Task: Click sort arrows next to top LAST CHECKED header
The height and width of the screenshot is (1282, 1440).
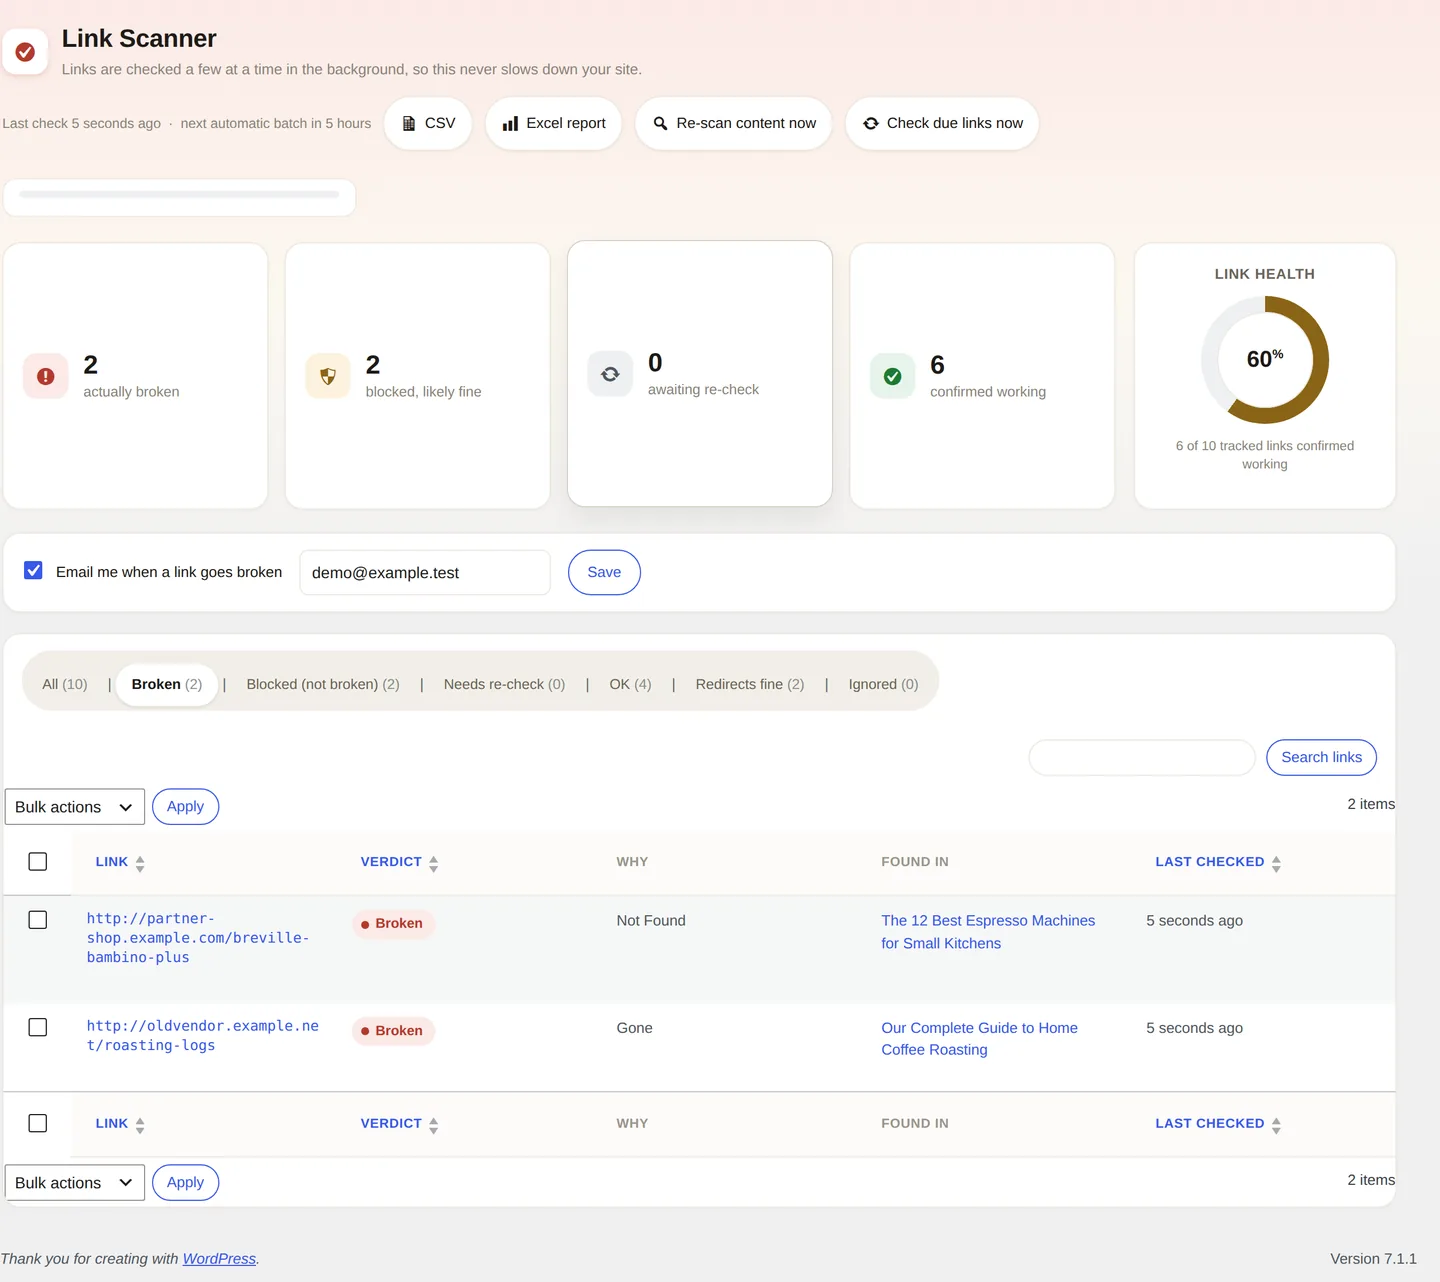Action: click(1276, 863)
